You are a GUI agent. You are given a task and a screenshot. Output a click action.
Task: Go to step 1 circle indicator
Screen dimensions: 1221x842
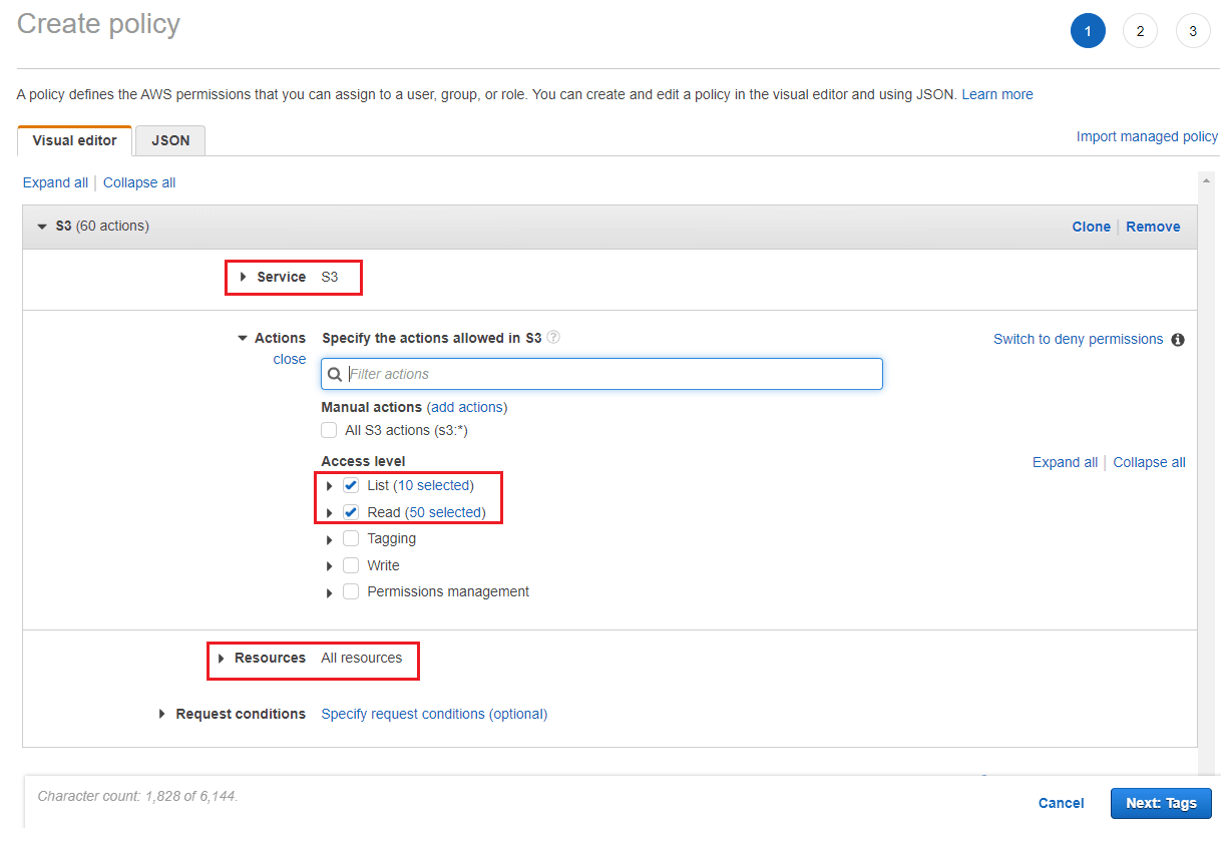pyautogui.click(x=1087, y=31)
